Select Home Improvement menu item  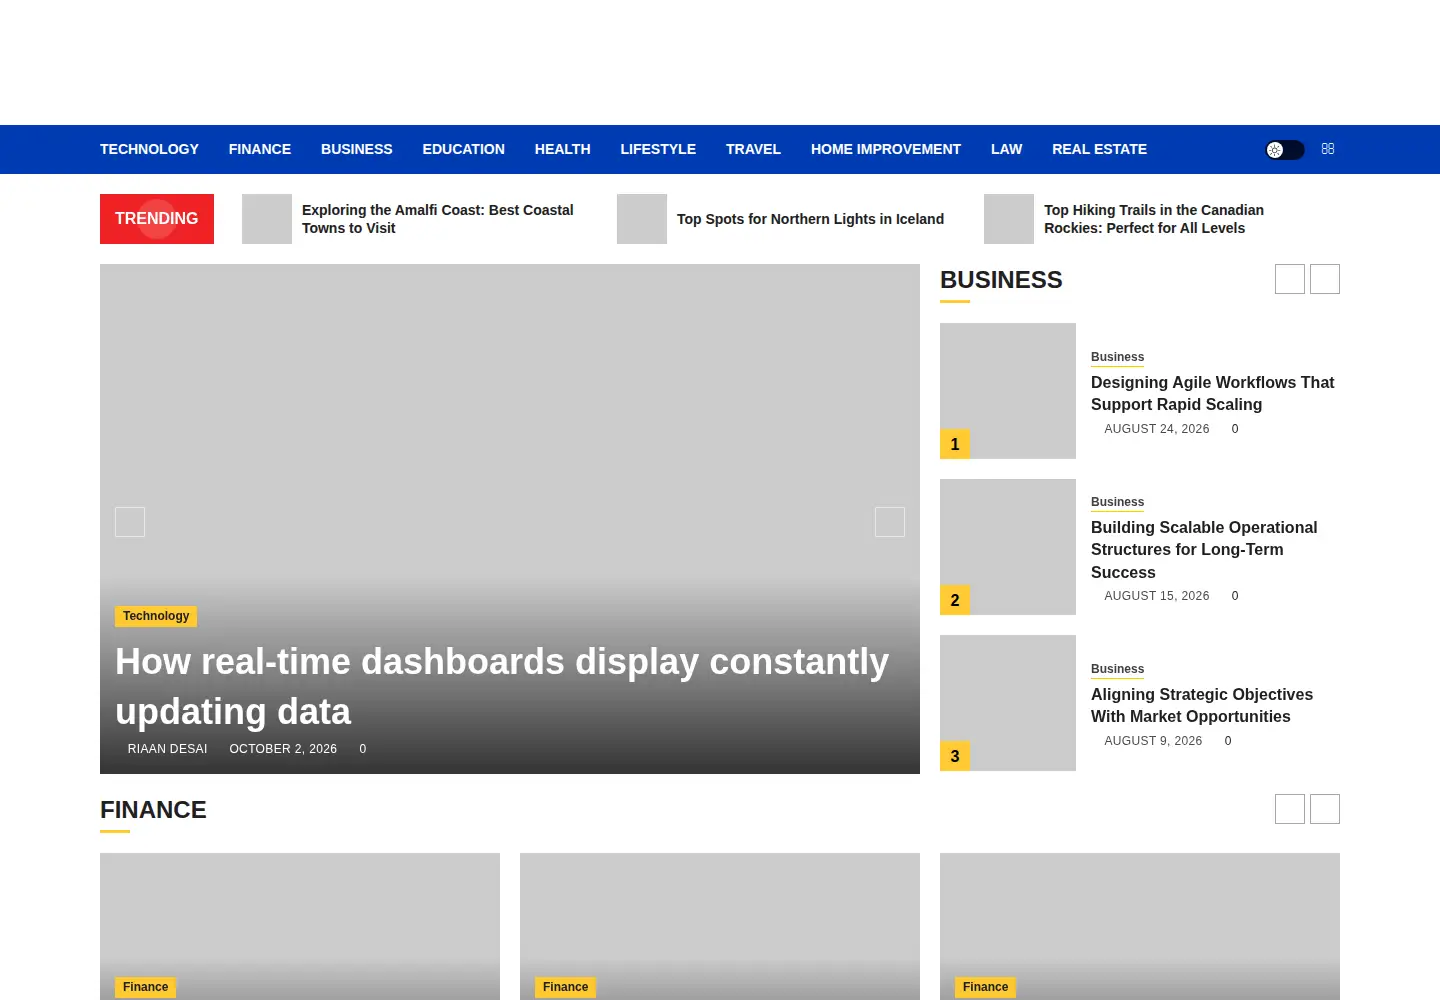pos(886,149)
